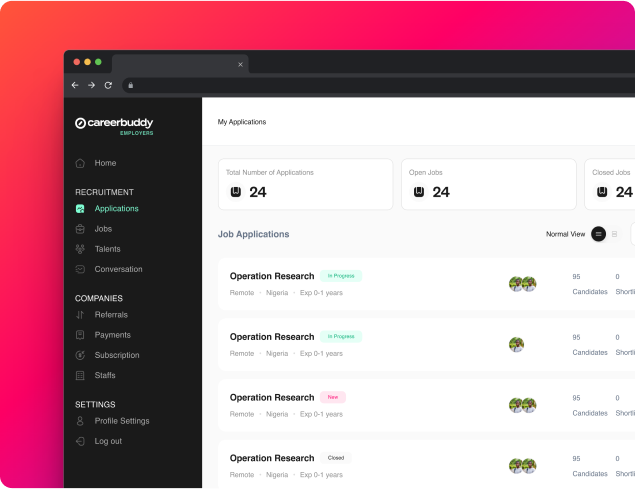This screenshot has height=489, width=635.
Task: Click the browser address bar field
Action: 379,85
